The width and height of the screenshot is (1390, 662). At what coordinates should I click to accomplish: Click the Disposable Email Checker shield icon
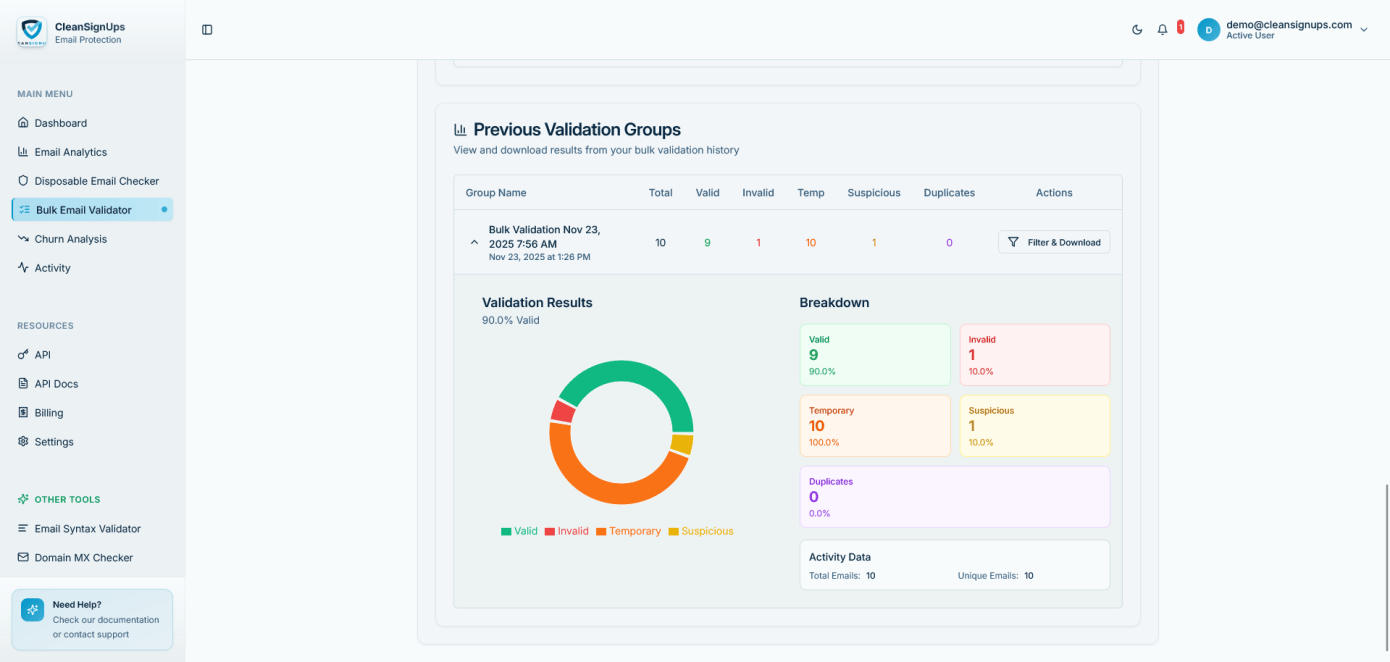click(24, 181)
